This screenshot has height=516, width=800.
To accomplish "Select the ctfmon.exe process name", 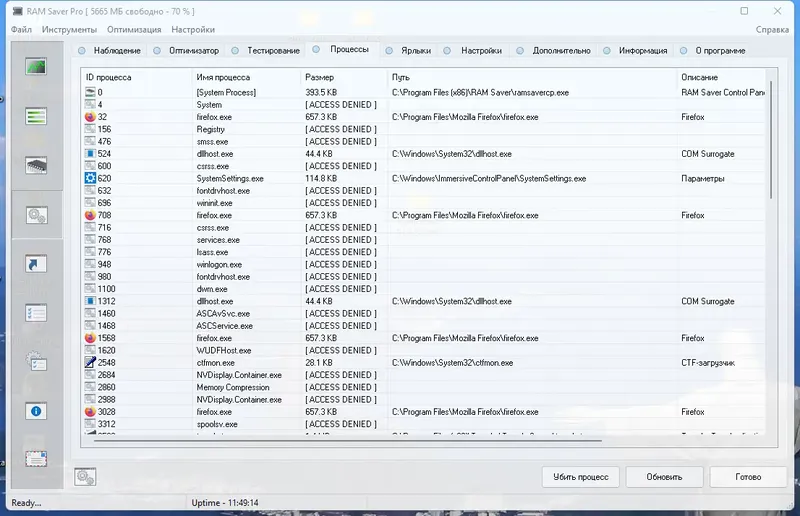I will click(215, 363).
